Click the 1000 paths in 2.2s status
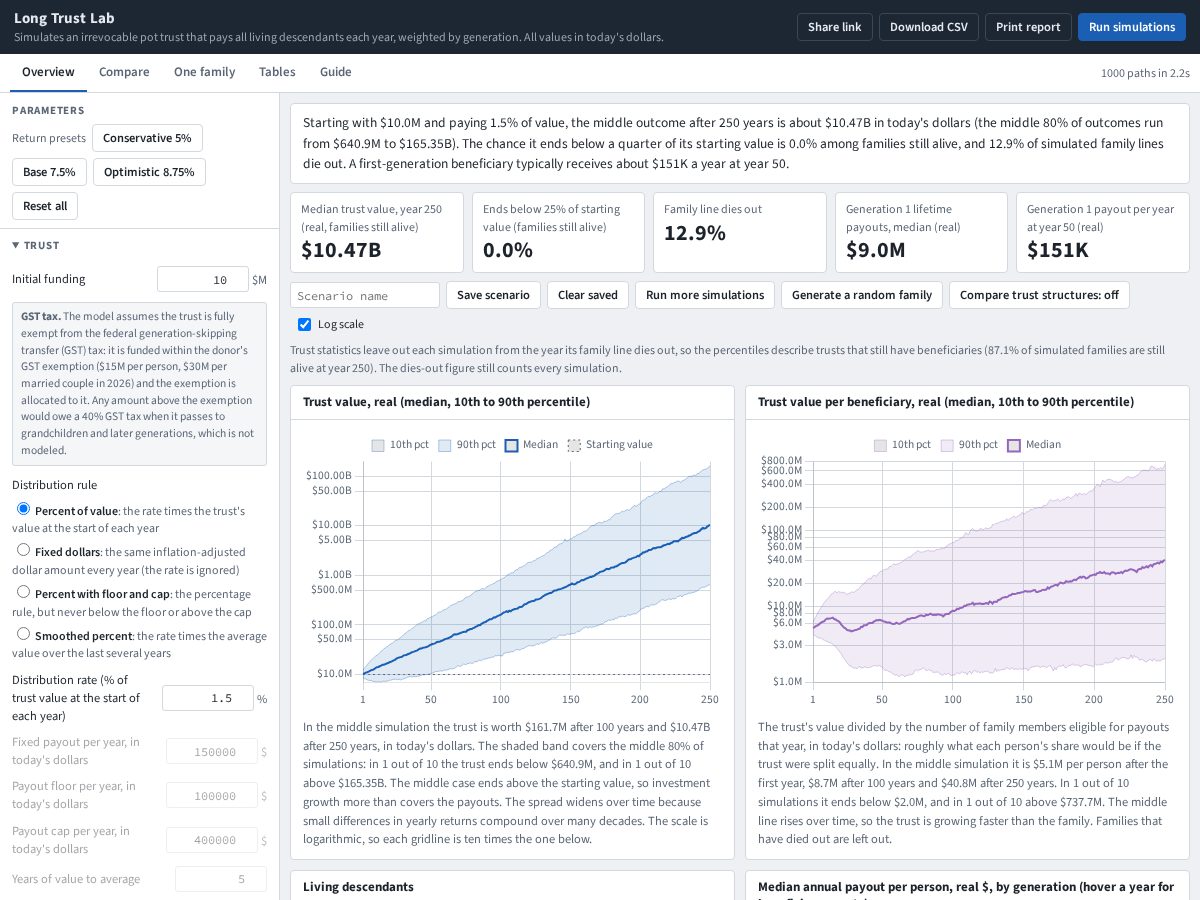The height and width of the screenshot is (900, 1200). coord(1145,73)
